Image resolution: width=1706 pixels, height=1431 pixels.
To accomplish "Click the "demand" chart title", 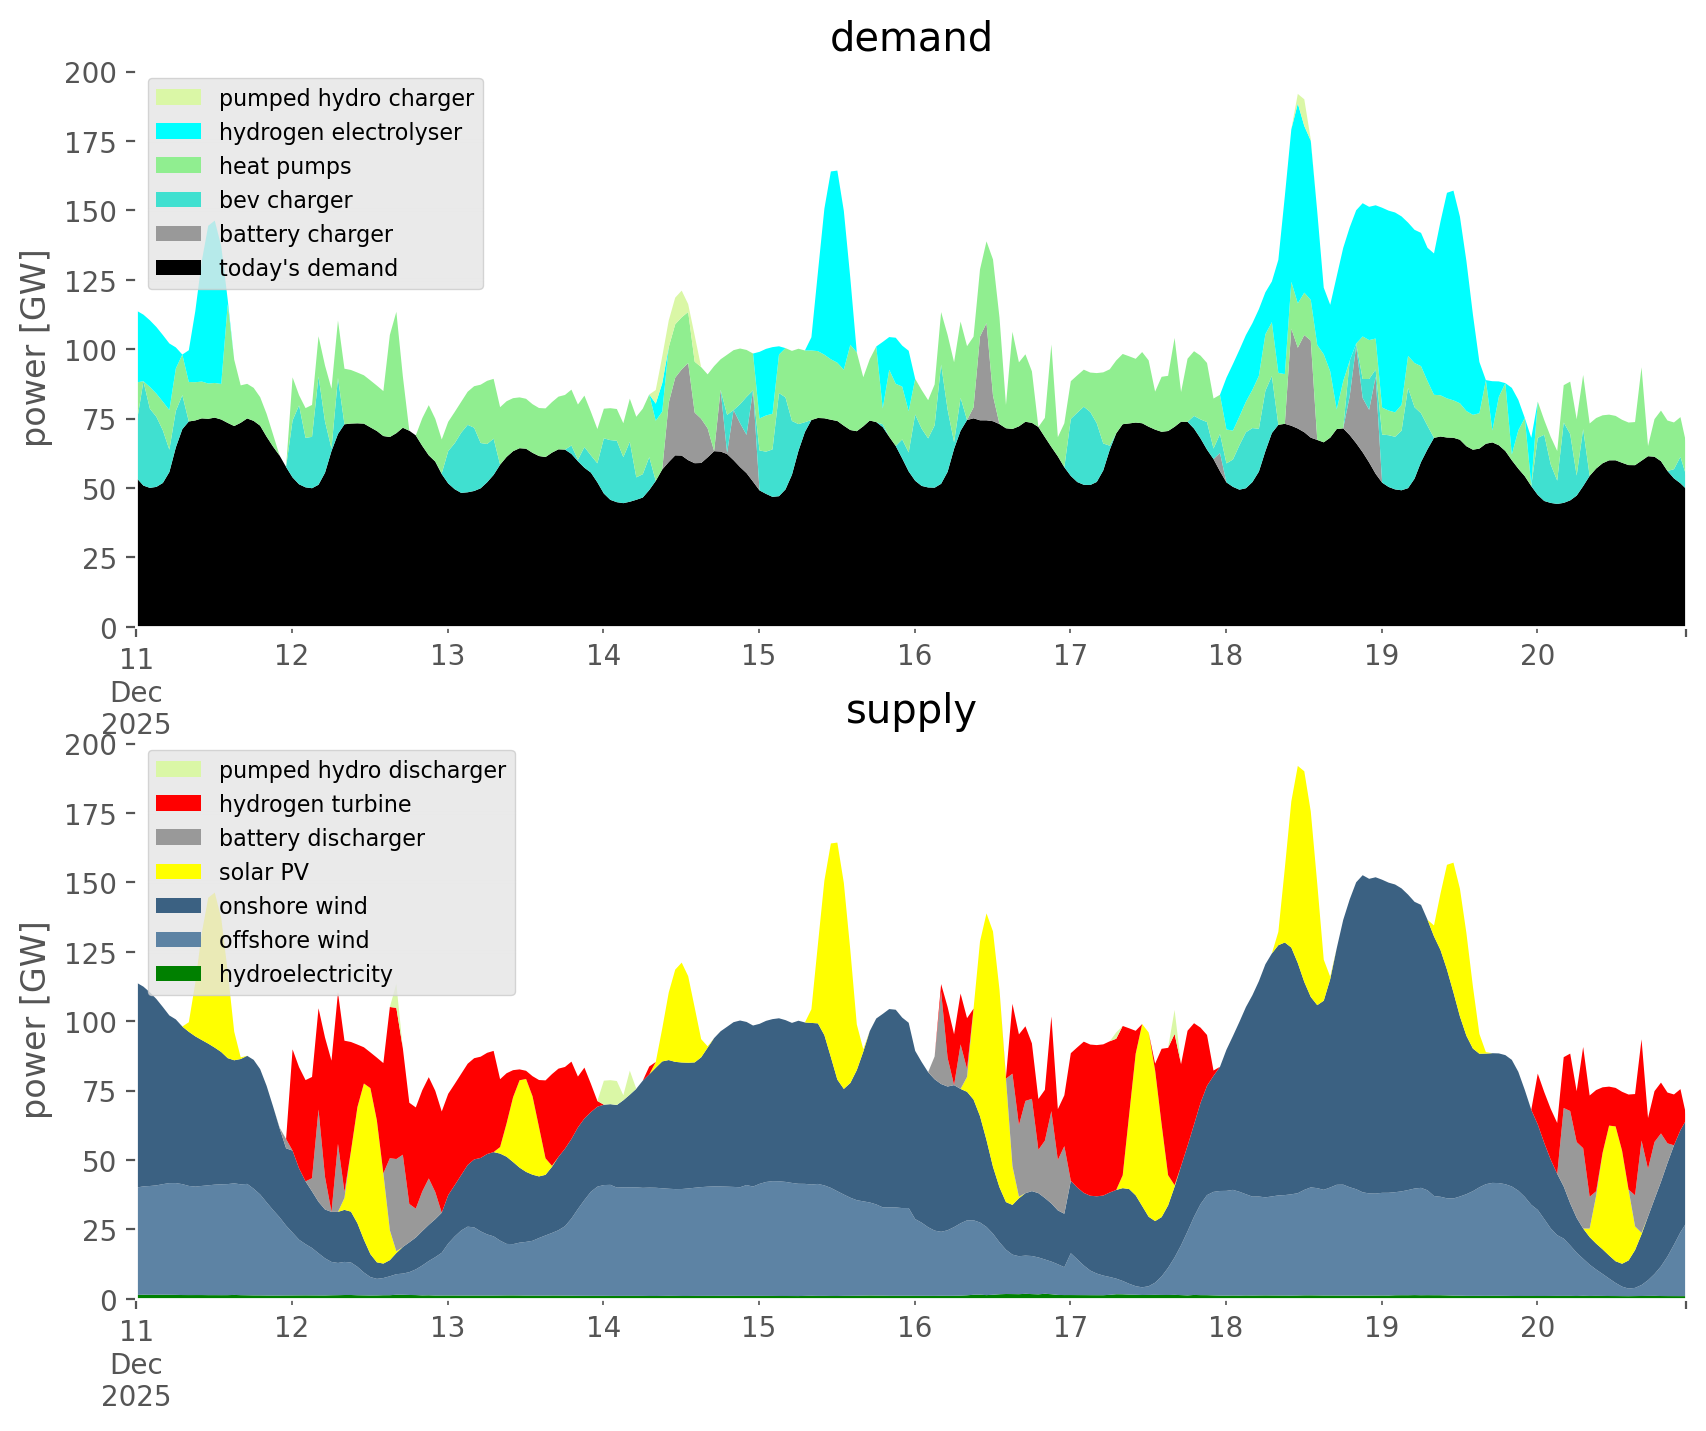I will click(x=910, y=38).
